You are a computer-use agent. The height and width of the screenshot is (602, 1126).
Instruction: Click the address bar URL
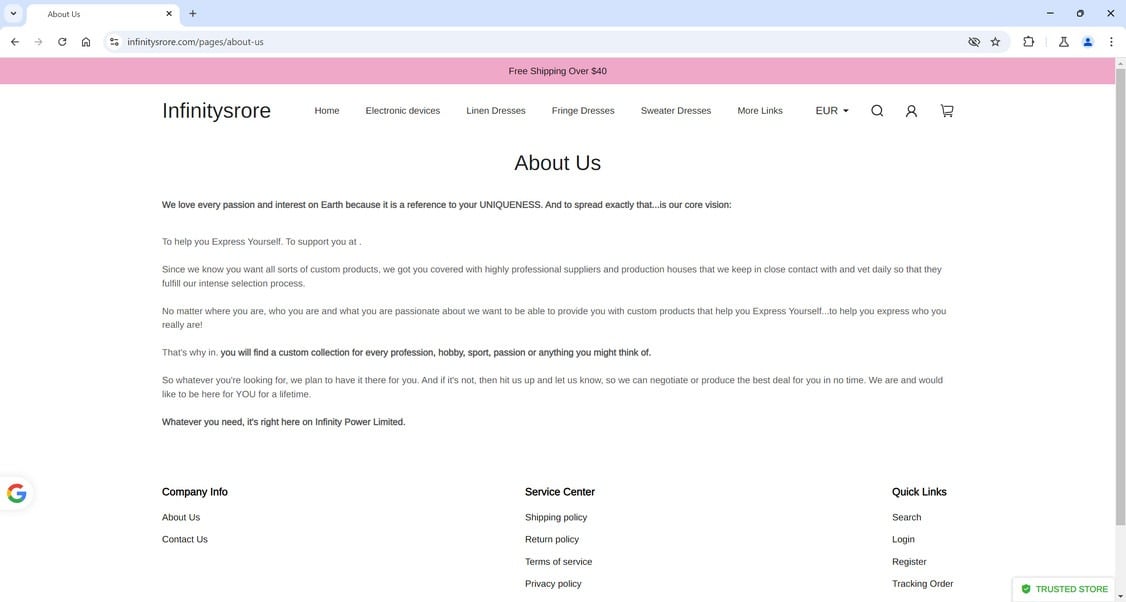coord(195,42)
